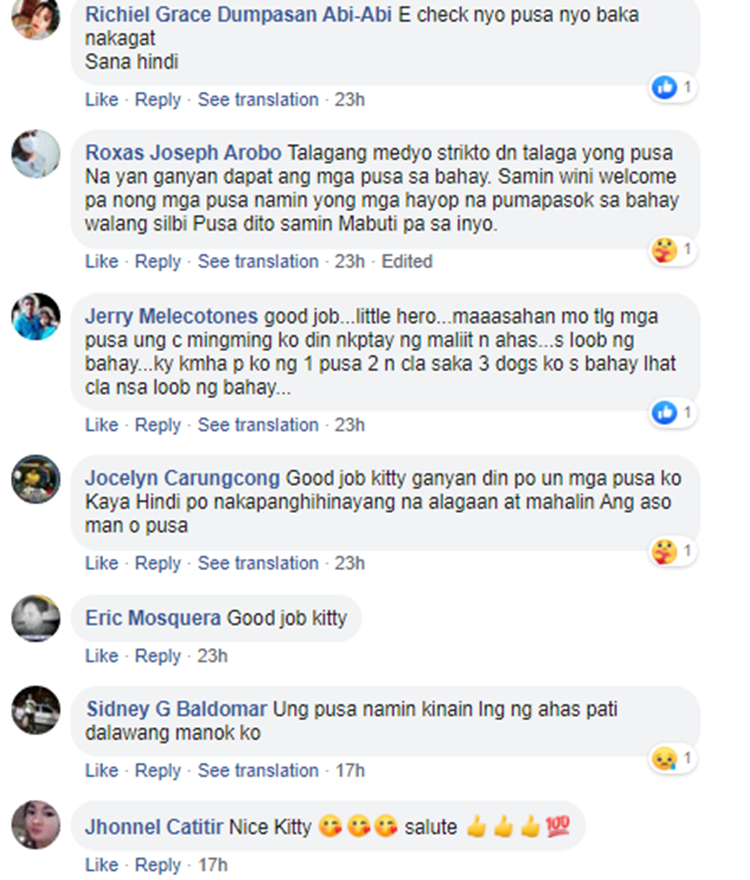
Task: Open care reaction on Roxas Joseph Arobo's comment
Action: tap(665, 249)
